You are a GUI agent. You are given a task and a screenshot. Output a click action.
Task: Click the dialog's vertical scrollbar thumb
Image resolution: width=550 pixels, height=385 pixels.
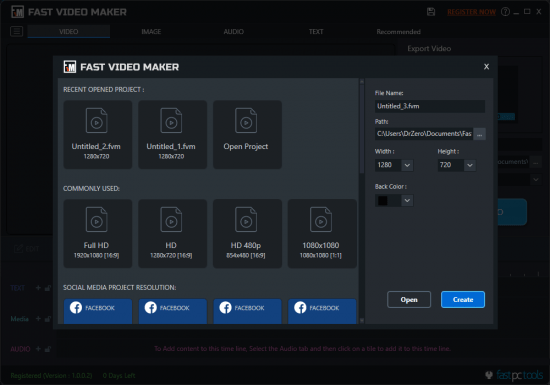362,129
